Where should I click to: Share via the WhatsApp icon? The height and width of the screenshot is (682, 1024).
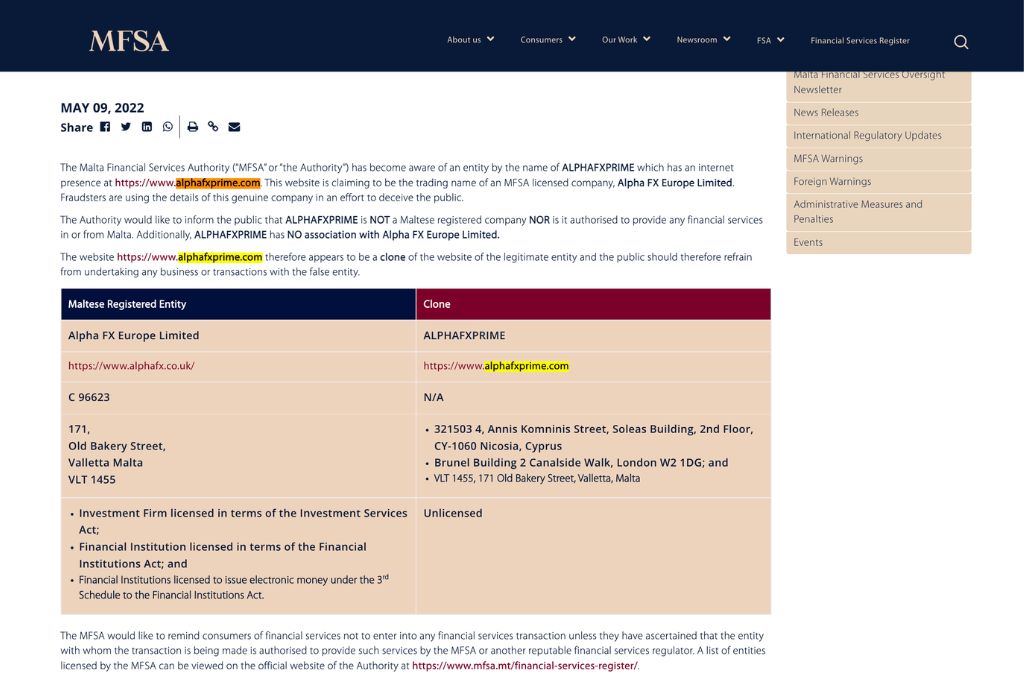point(168,127)
